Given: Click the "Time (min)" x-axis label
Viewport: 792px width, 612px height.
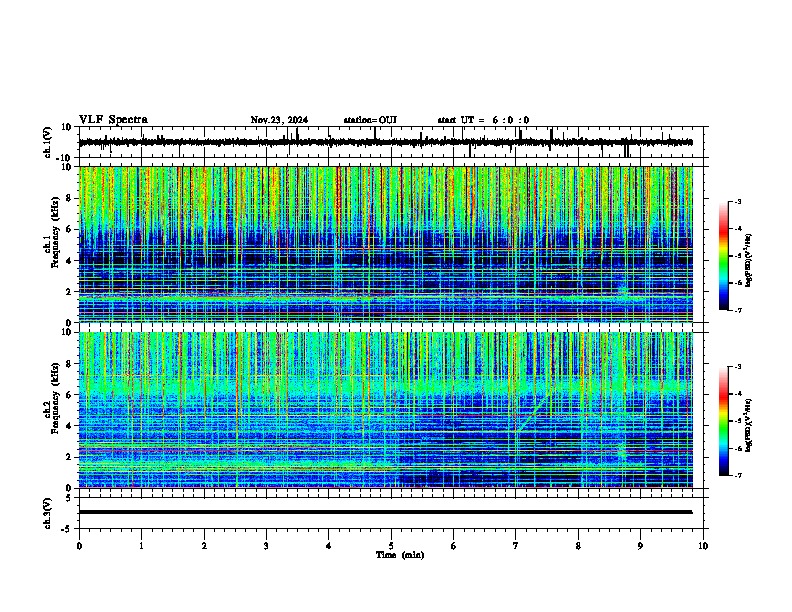Looking at the screenshot, I should pyautogui.click(x=400, y=555).
